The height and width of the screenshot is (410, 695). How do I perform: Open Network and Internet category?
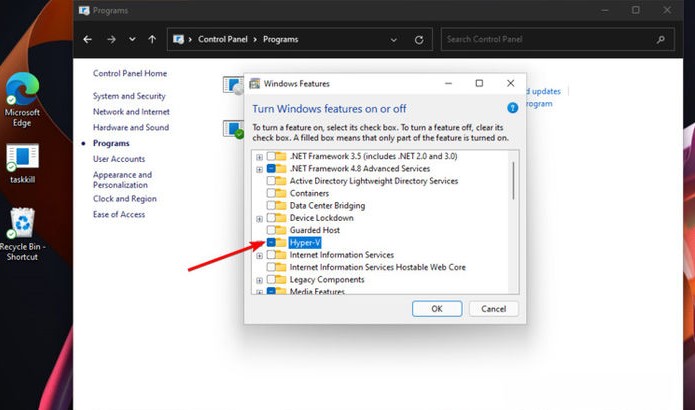(131, 112)
